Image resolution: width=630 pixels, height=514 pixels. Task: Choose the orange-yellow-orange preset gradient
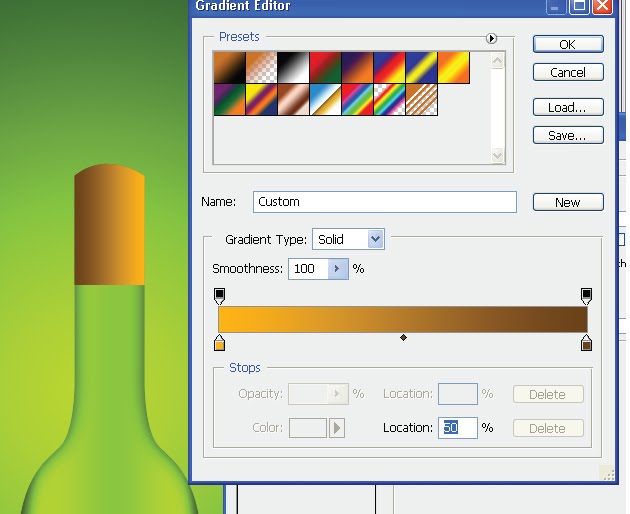point(454,68)
